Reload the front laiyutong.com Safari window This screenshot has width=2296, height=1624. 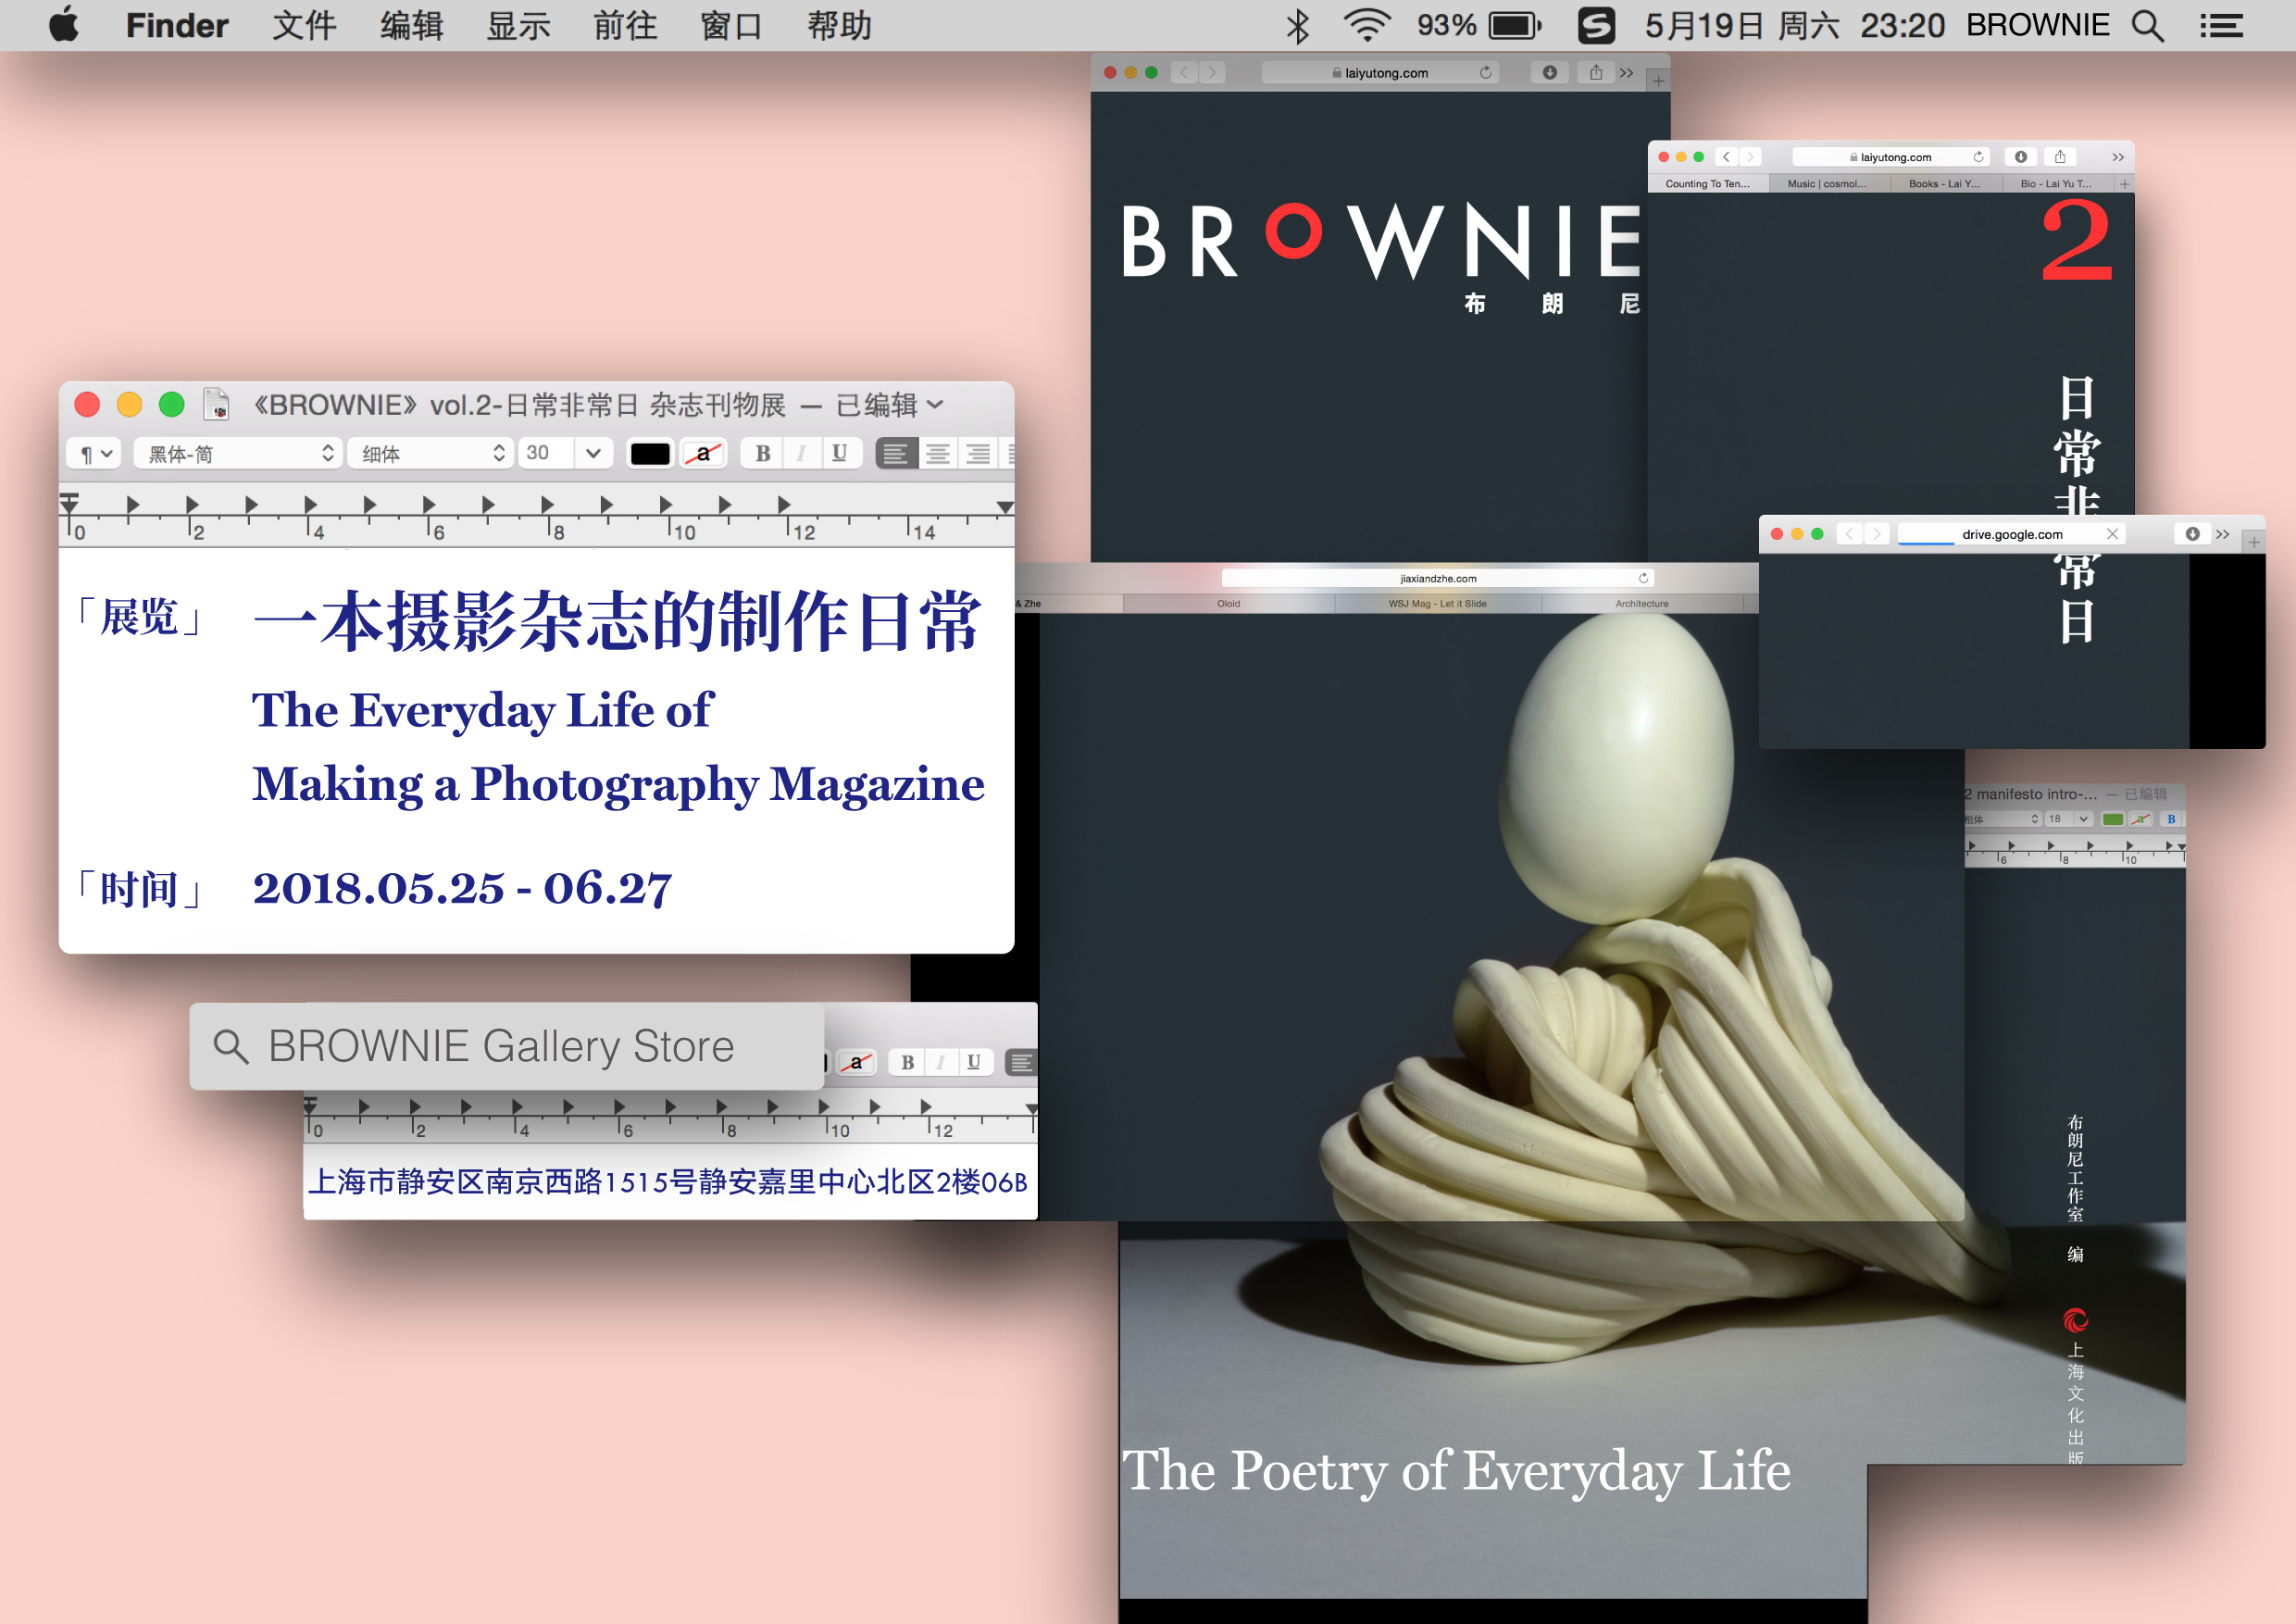(1978, 156)
